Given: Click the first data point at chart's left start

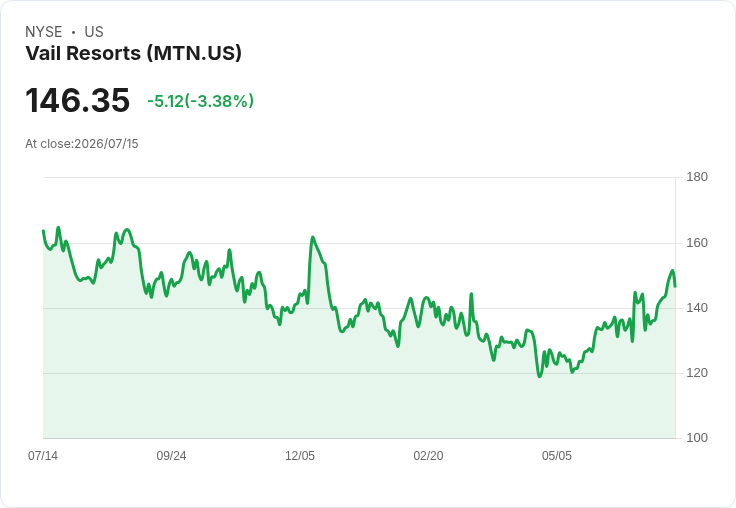Looking at the screenshot, I should pyautogui.click(x=44, y=231).
